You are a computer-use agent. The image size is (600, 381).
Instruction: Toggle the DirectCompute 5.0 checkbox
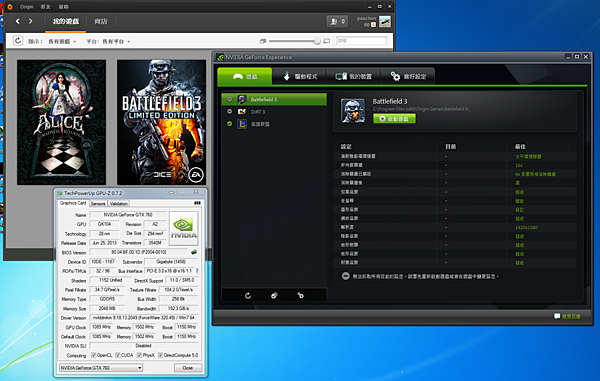pos(161,355)
